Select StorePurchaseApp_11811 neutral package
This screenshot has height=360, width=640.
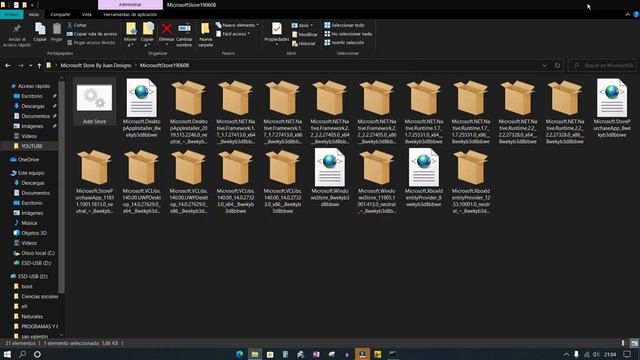94,181
